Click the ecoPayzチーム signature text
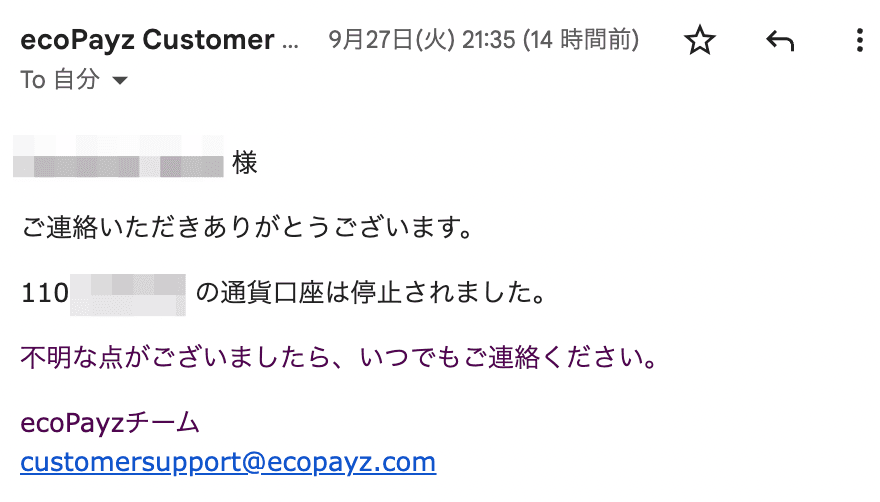This screenshot has width=880, height=502. point(110,422)
